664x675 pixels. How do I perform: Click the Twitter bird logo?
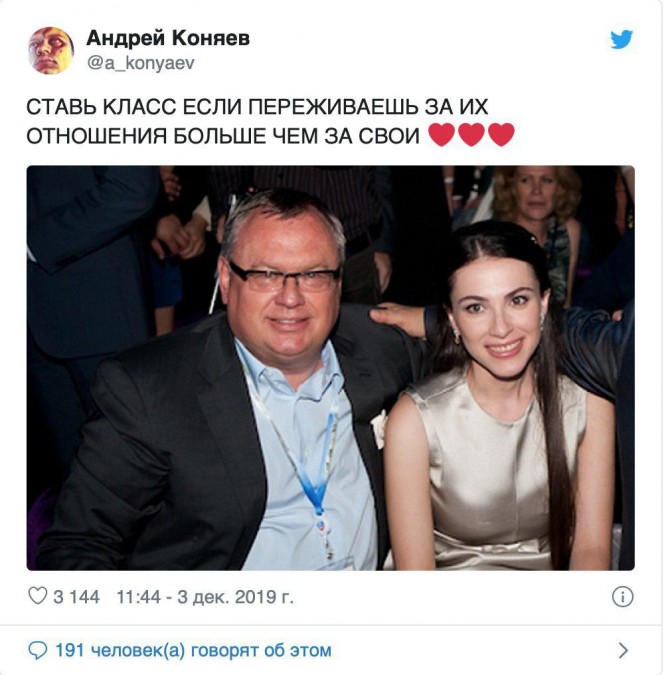pos(621,39)
